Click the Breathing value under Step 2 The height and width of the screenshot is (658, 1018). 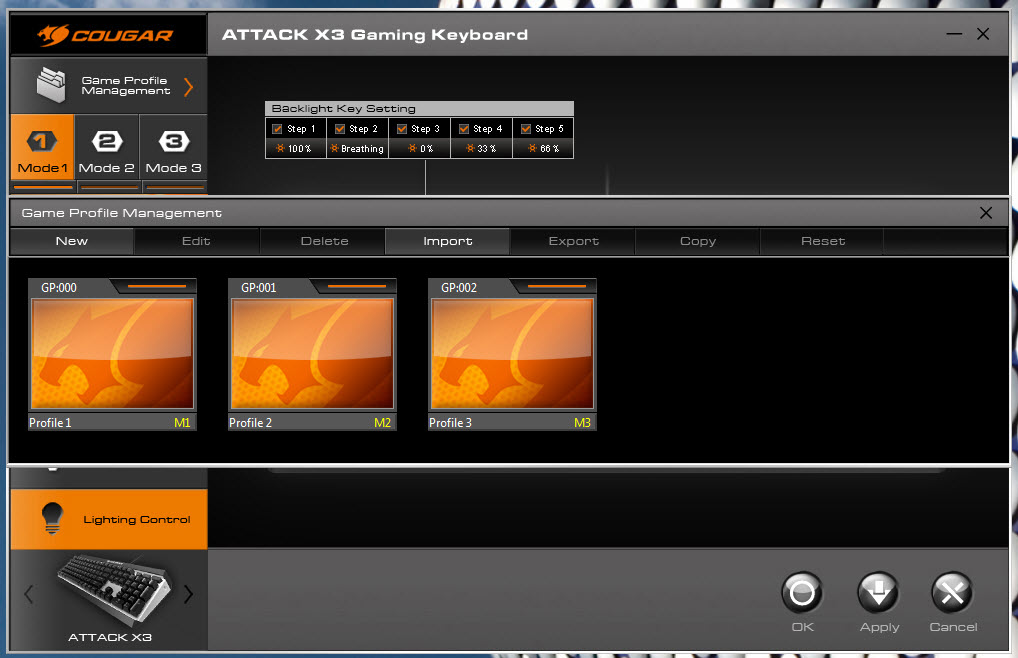[x=362, y=149]
